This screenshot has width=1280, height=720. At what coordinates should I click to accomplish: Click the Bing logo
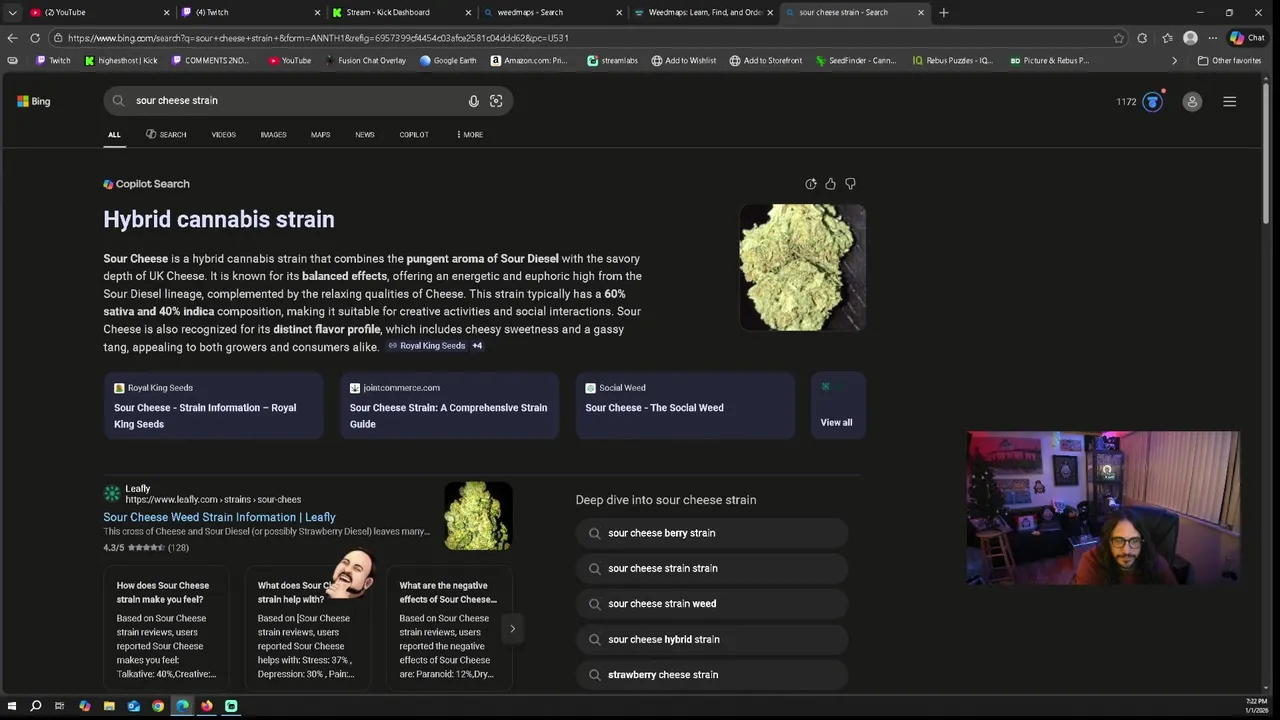click(x=33, y=101)
